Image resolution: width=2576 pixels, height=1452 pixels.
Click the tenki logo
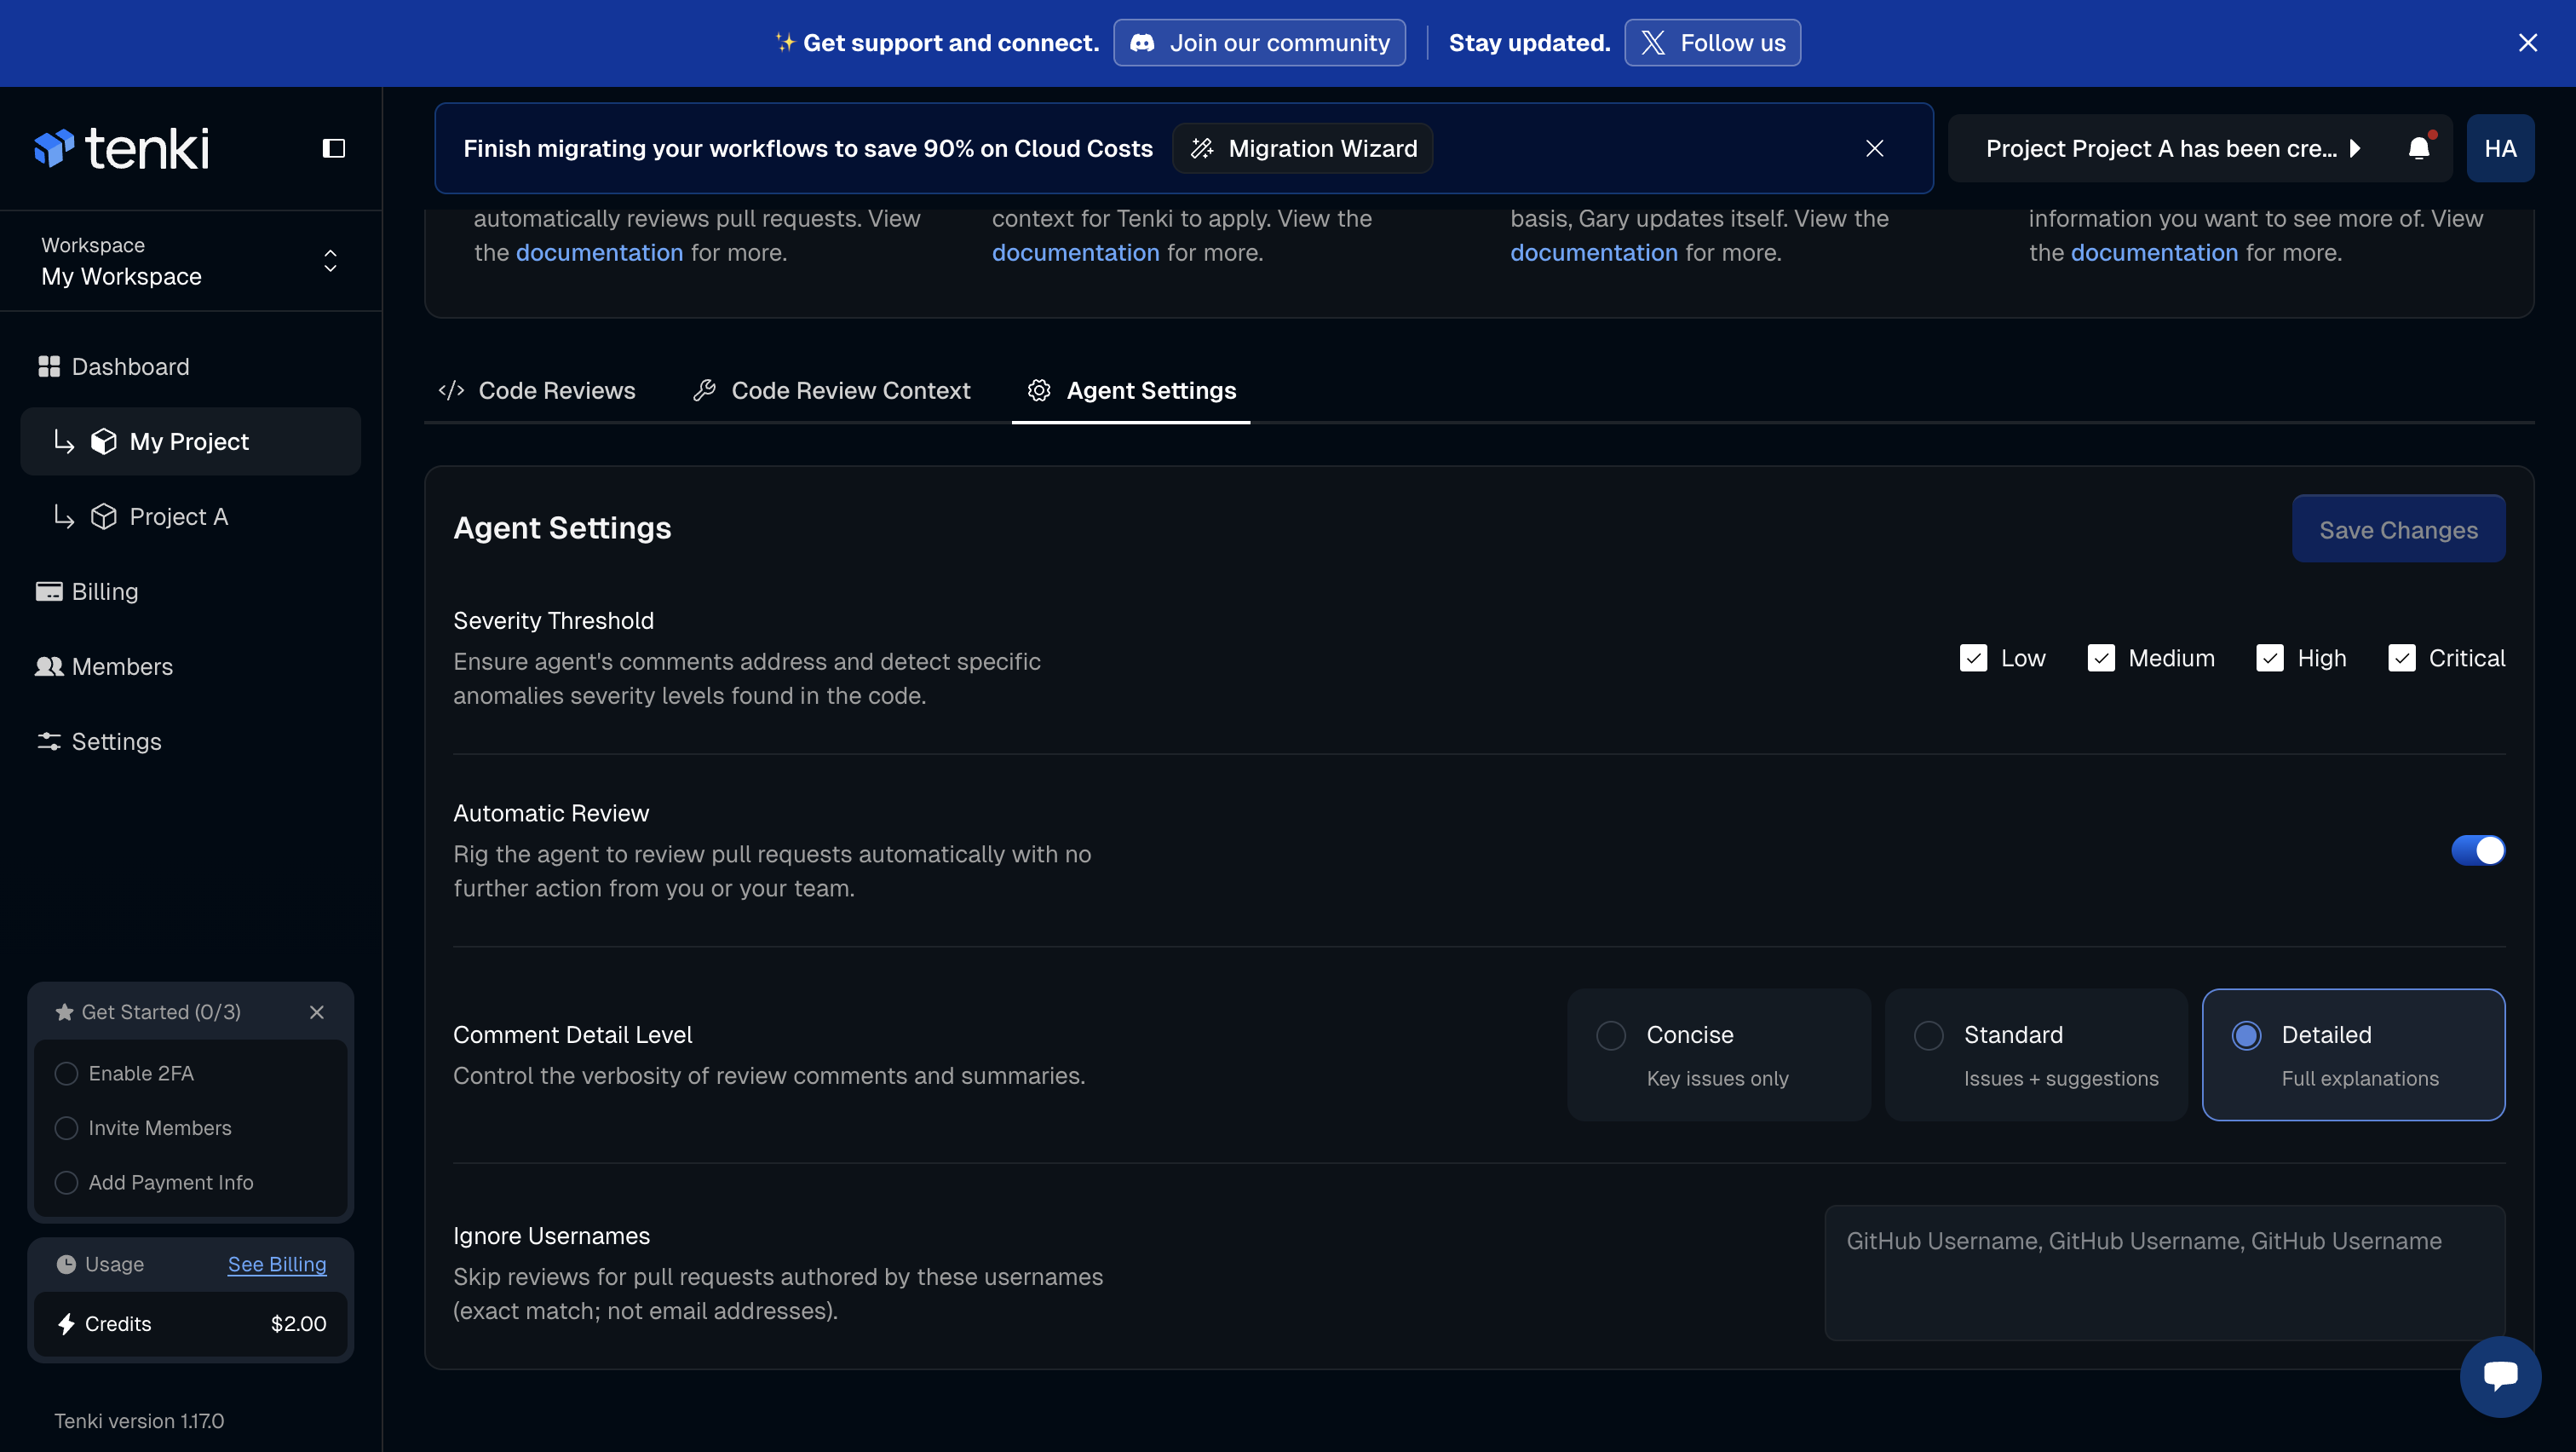(122, 148)
